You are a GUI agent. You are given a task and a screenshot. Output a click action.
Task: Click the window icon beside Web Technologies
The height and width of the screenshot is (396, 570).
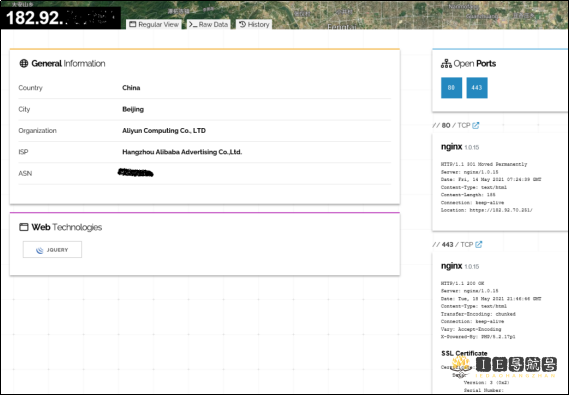click(24, 227)
